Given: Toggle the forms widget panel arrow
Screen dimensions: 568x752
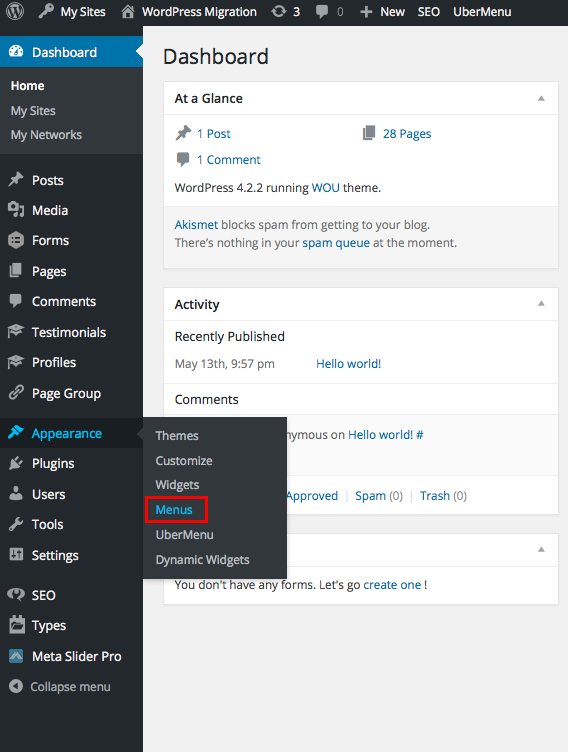Looking at the screenshot, I should point(541,550).
